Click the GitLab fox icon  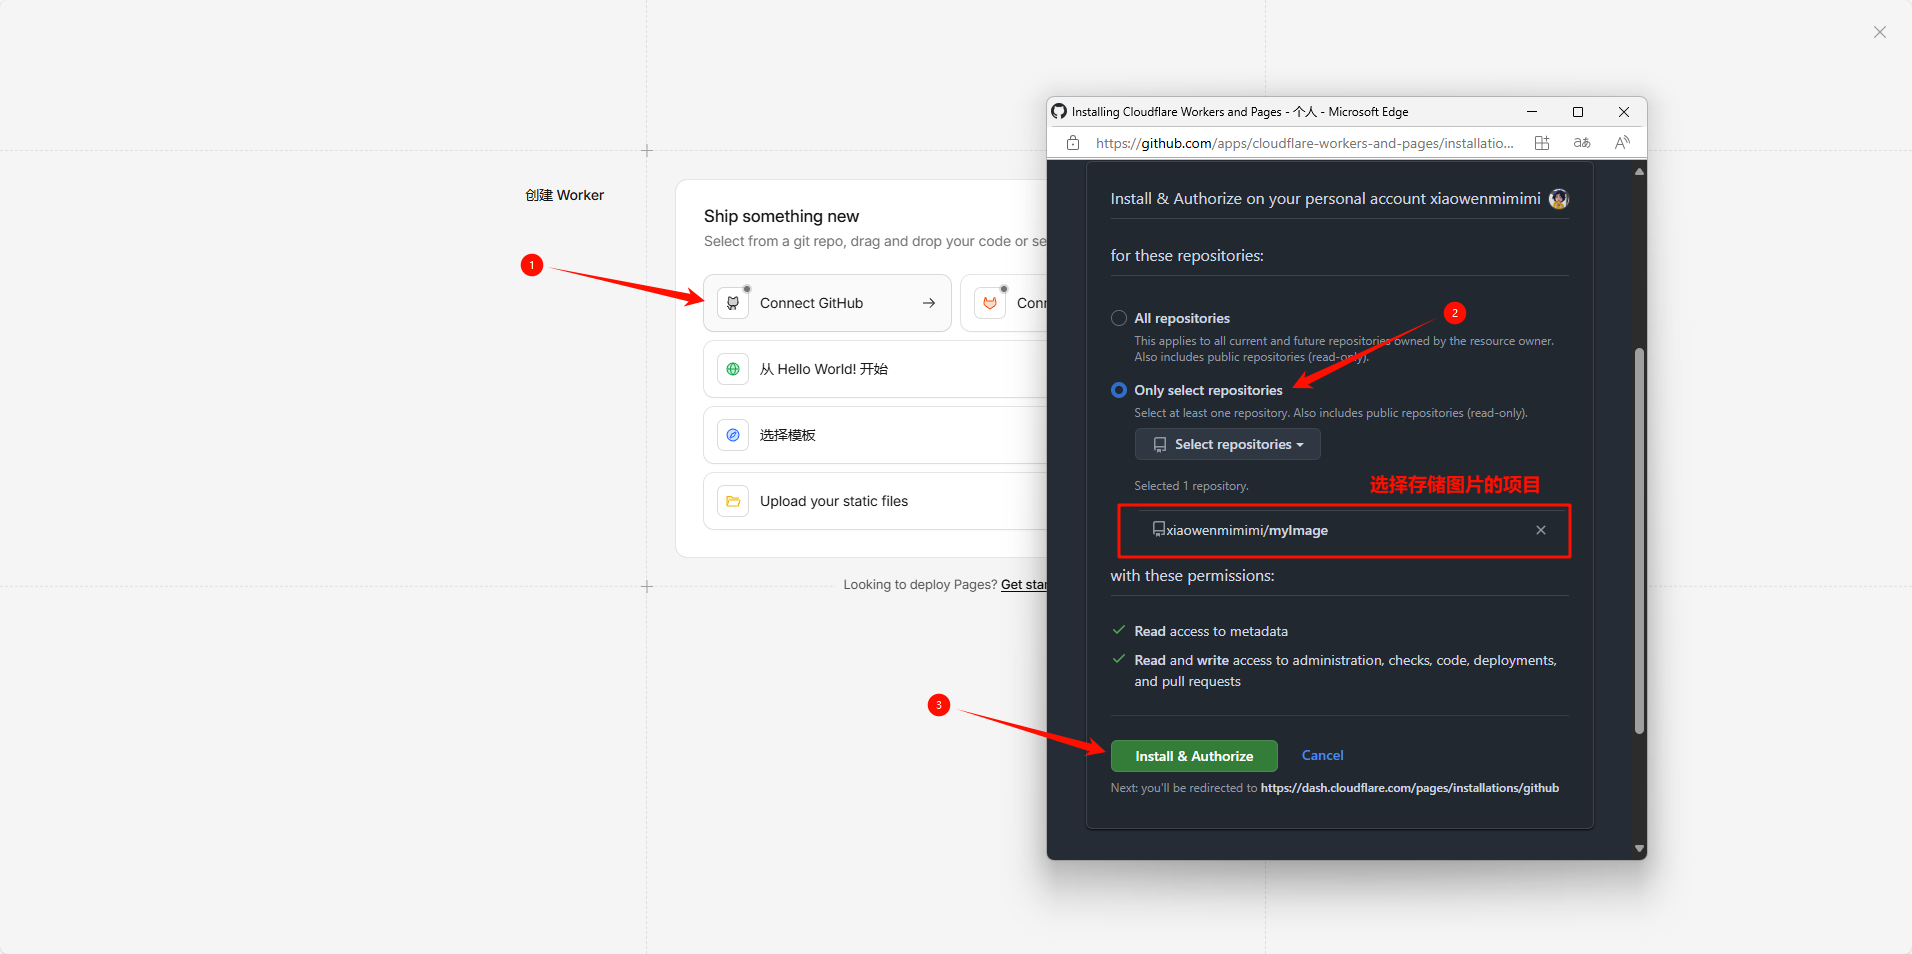990,303
